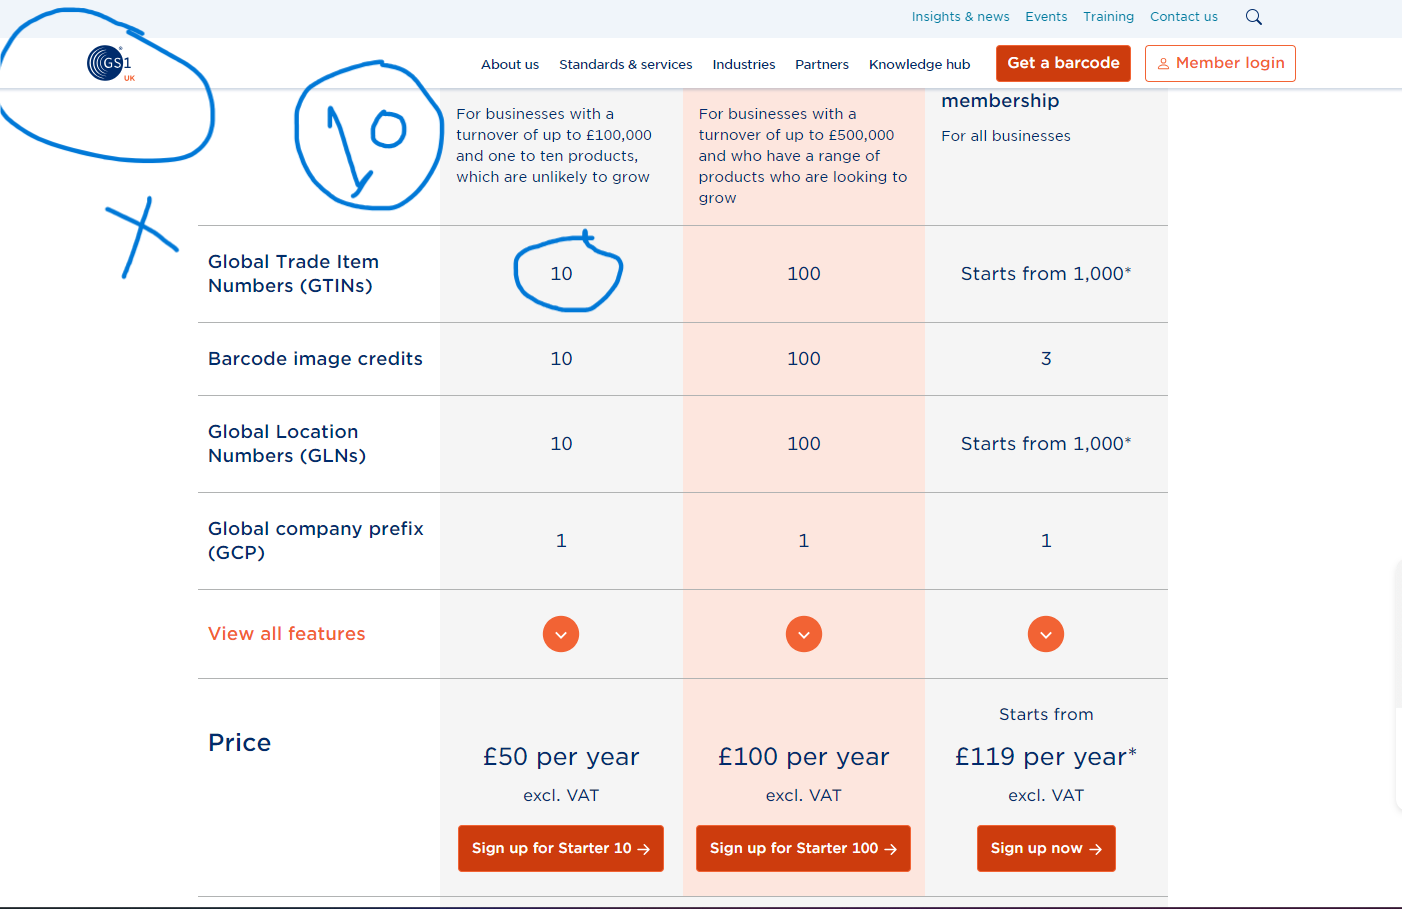The height and width of the screenshot is (909, 1402).
Task: Click the user icon in Member login
Action: click(1163, 64)
